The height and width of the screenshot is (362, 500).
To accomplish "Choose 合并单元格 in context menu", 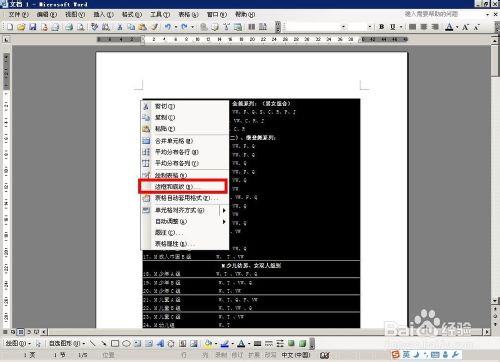I will coord(185,141).
